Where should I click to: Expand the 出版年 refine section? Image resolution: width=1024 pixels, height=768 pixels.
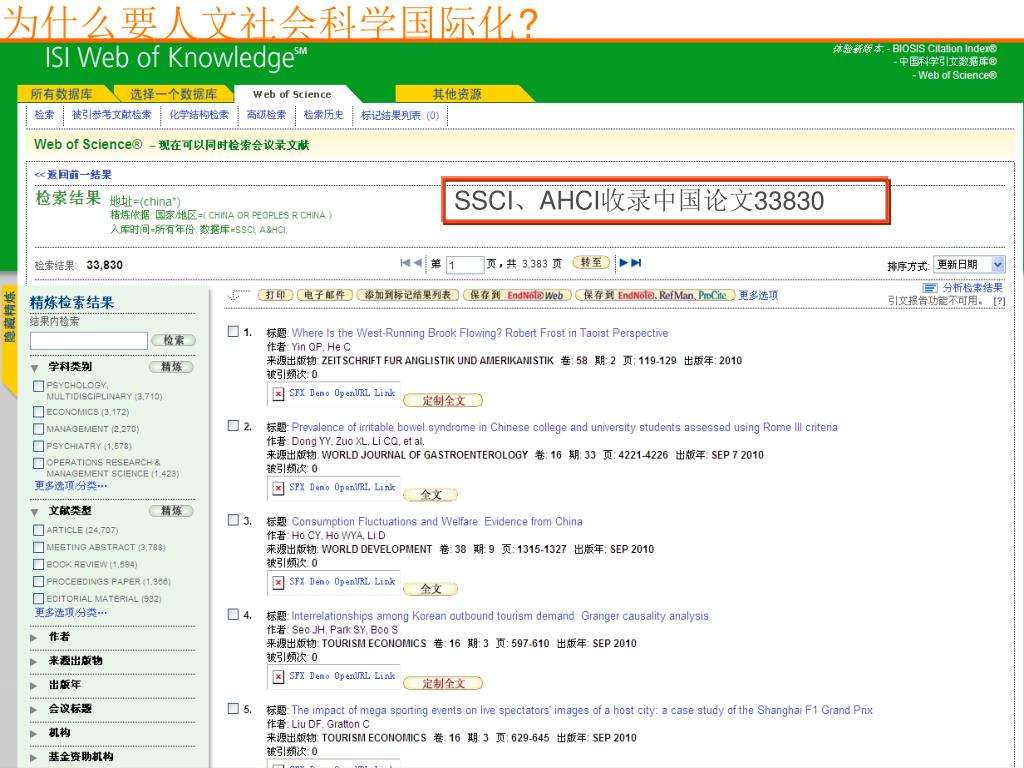pos(34,686)
